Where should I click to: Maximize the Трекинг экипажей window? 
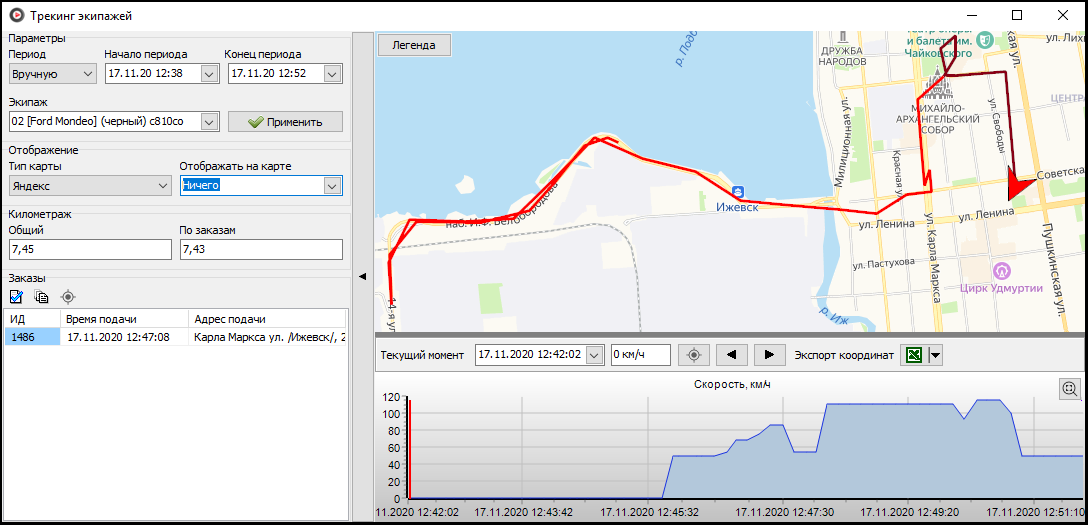click(x=1017, y=15)
